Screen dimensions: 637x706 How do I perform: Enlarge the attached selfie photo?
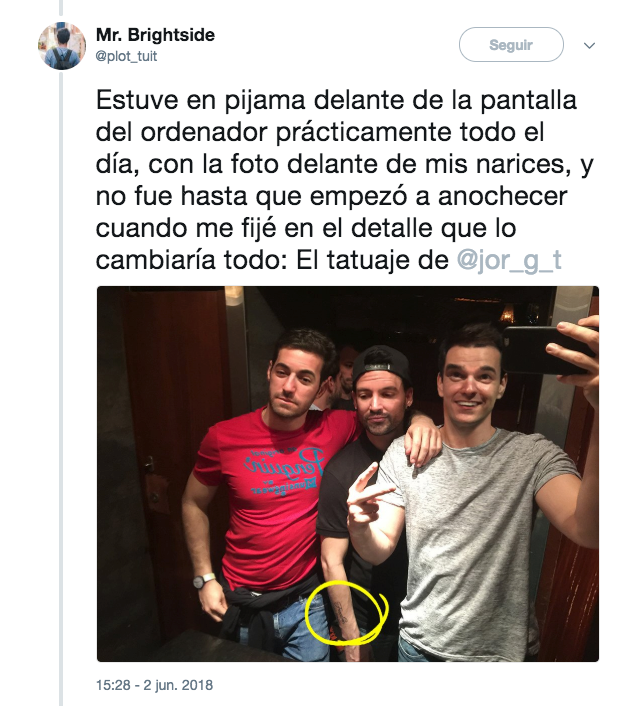pos(348,474)
